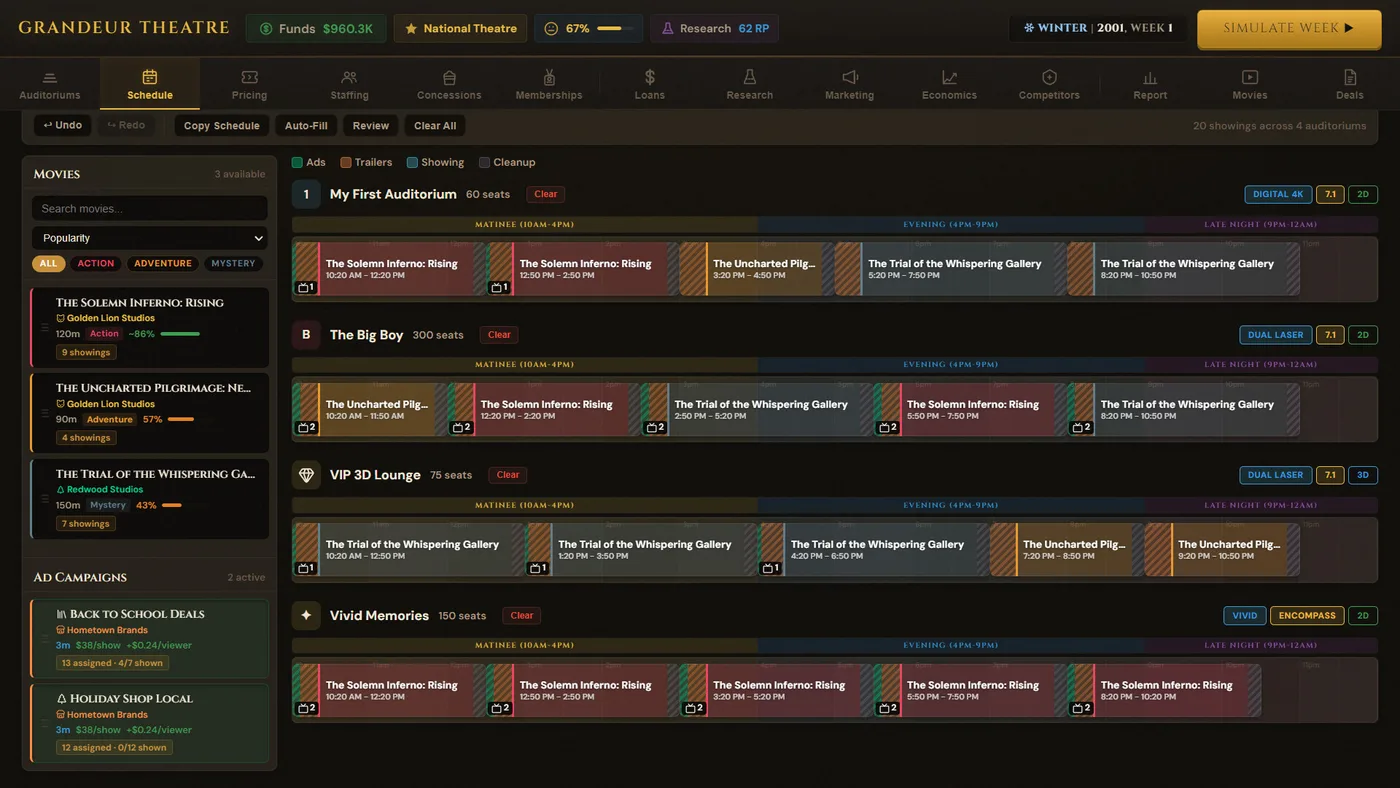The width and height of the screenshot is (1400, 788).
Task: Open the Auditoriums section icon
Action: pyautogui.click(x=49, y=77)
